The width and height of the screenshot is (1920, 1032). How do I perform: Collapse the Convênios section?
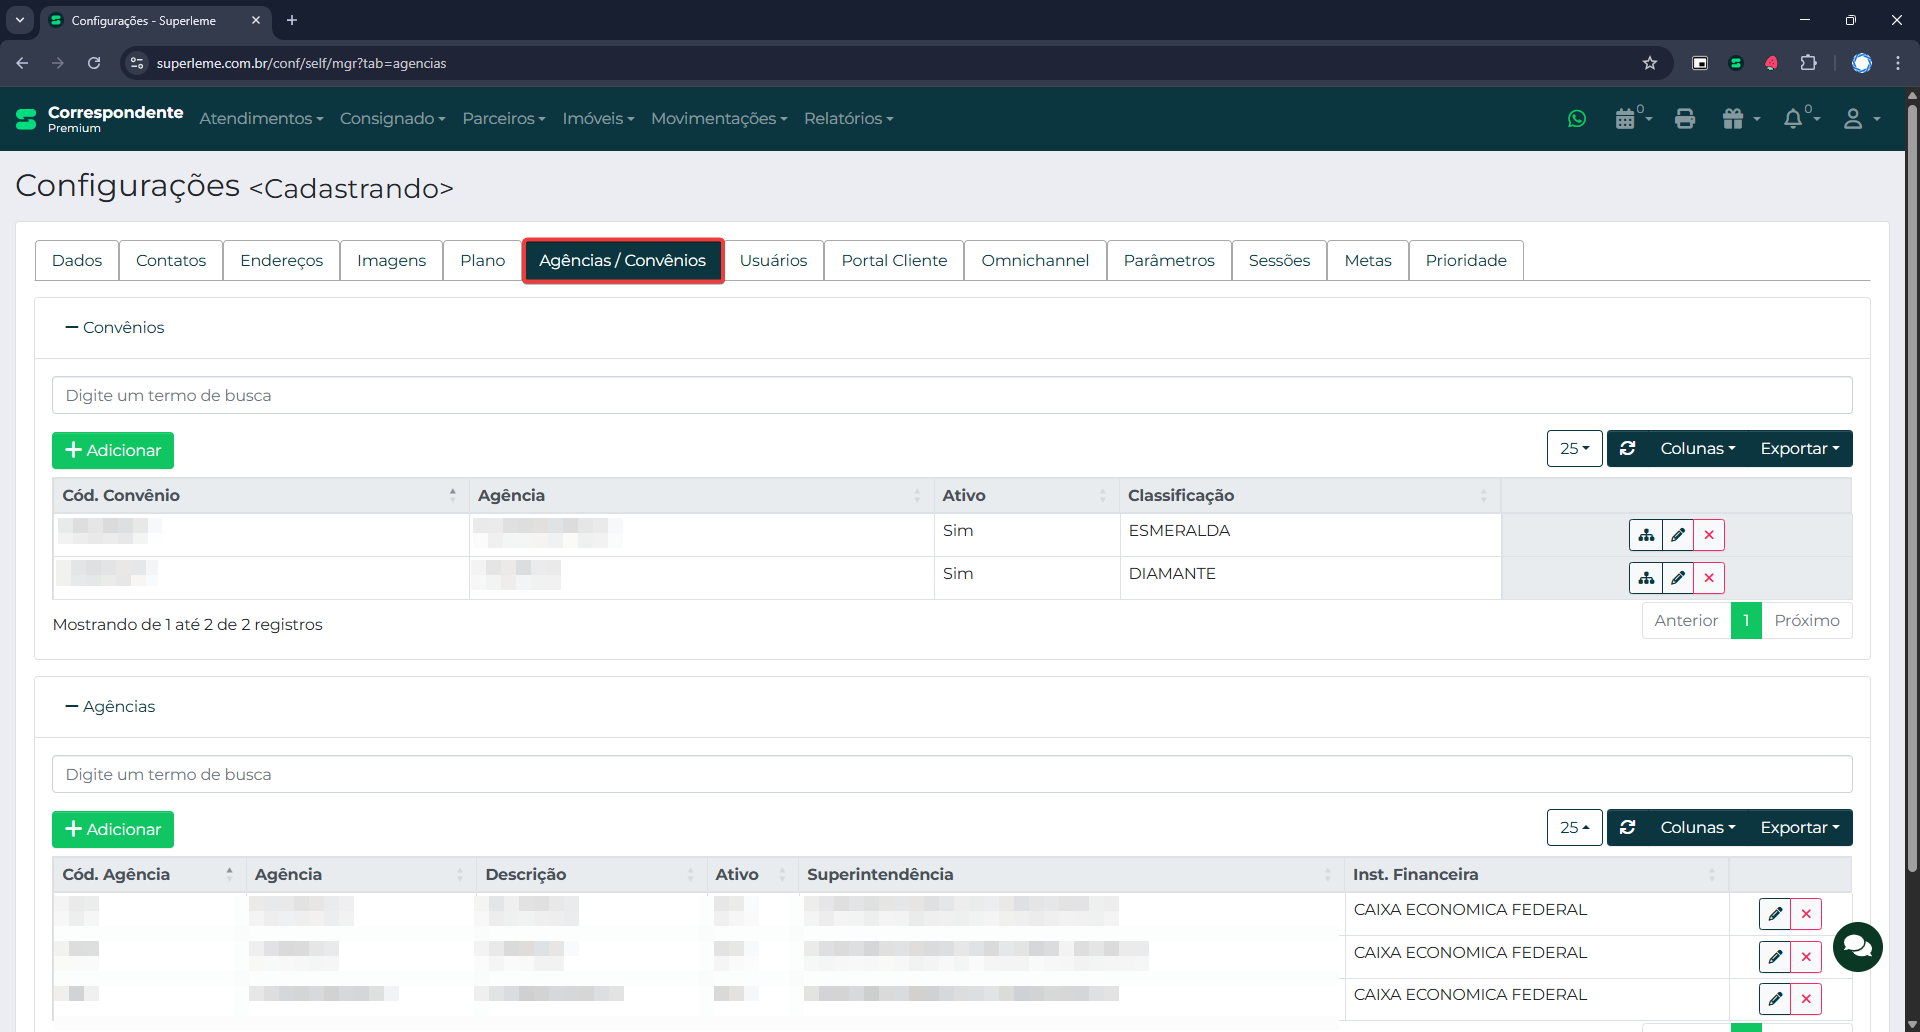[x=114, y=328]
